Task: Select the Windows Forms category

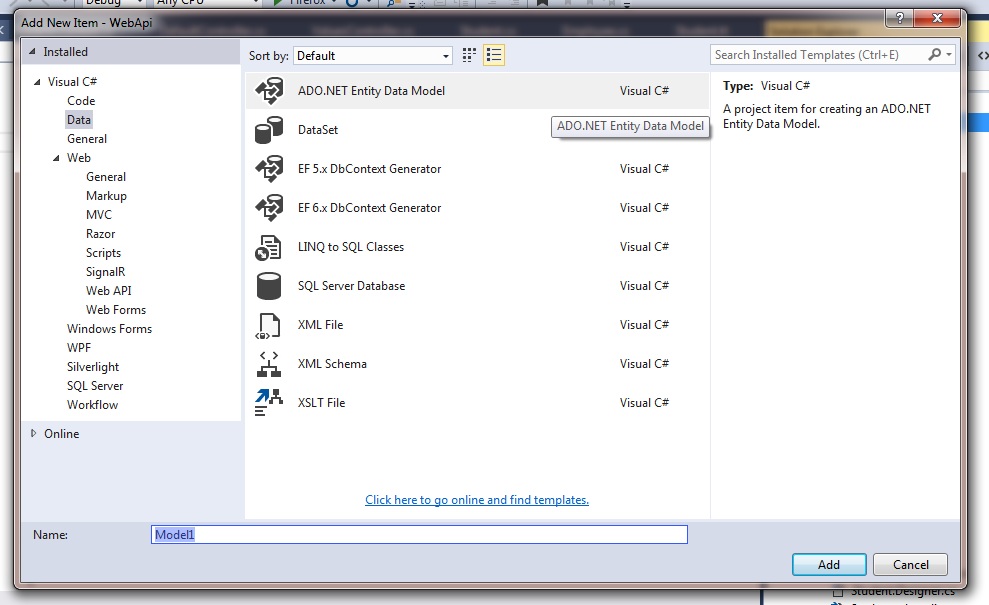Action: pyautogui.click(x=109, y=329)
